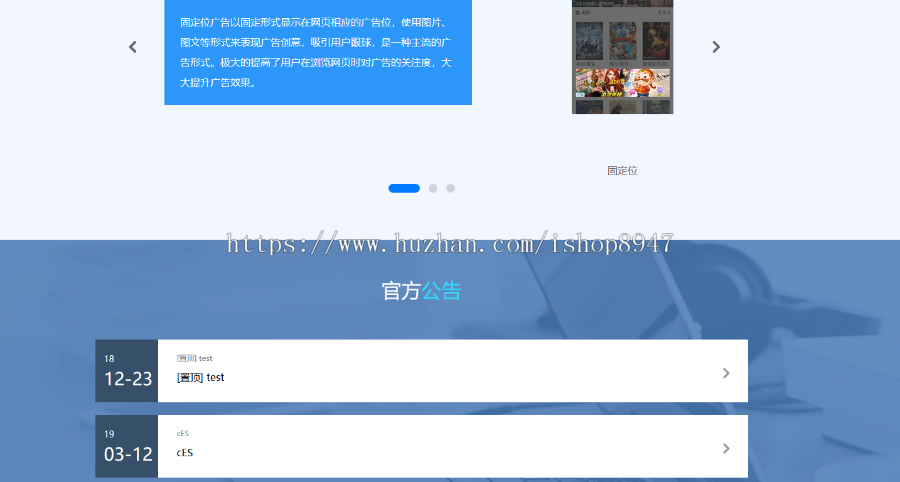Open the [置顶] test announcement title

200,378
